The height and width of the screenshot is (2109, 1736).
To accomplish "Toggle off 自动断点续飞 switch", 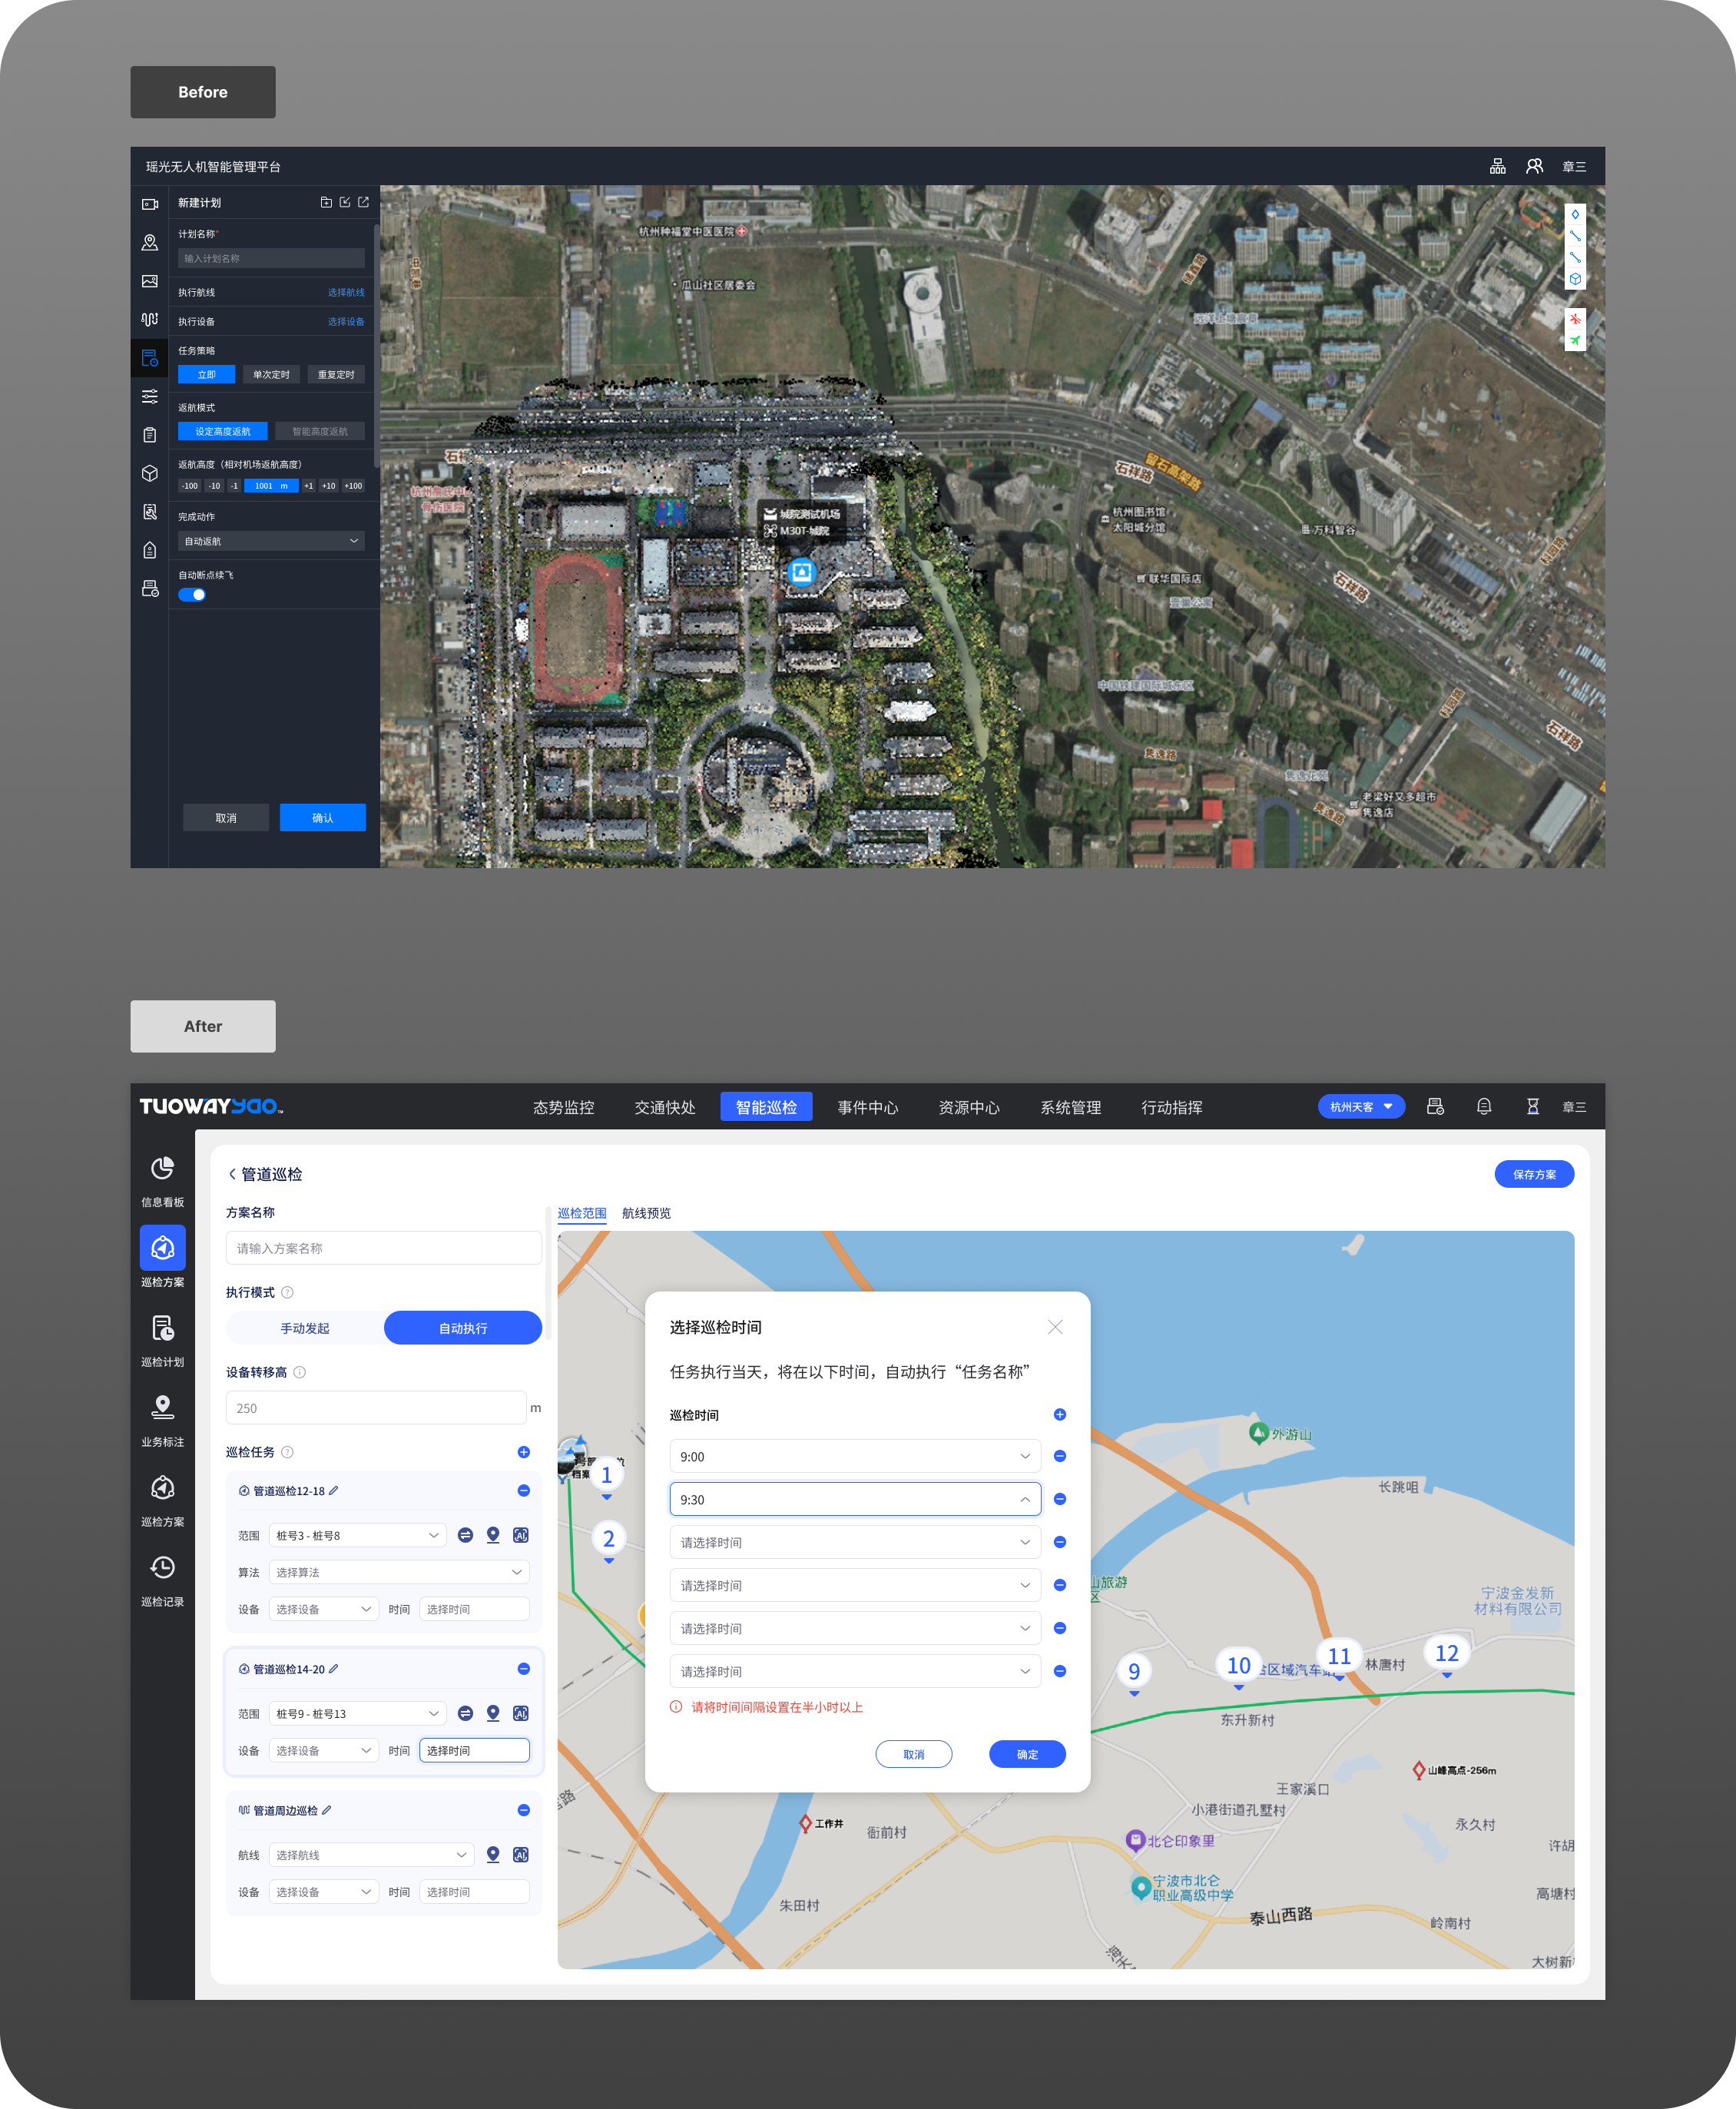I will pyautogui.click(x=192, y=594).
